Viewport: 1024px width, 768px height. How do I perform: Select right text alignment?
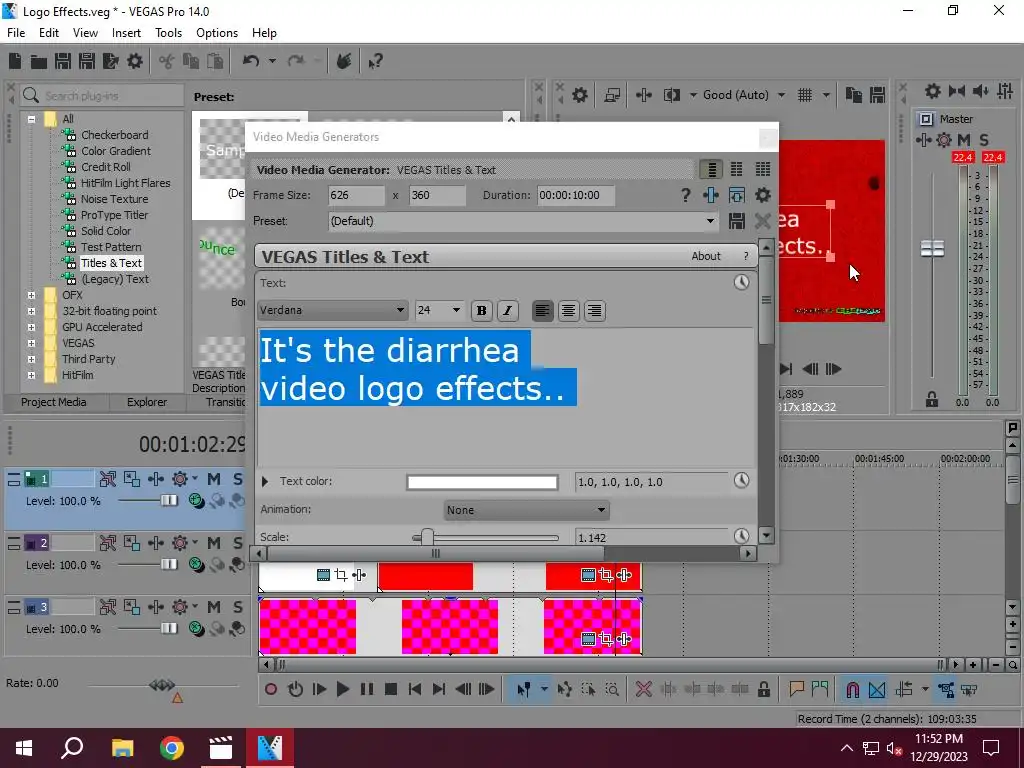(594, 311)
